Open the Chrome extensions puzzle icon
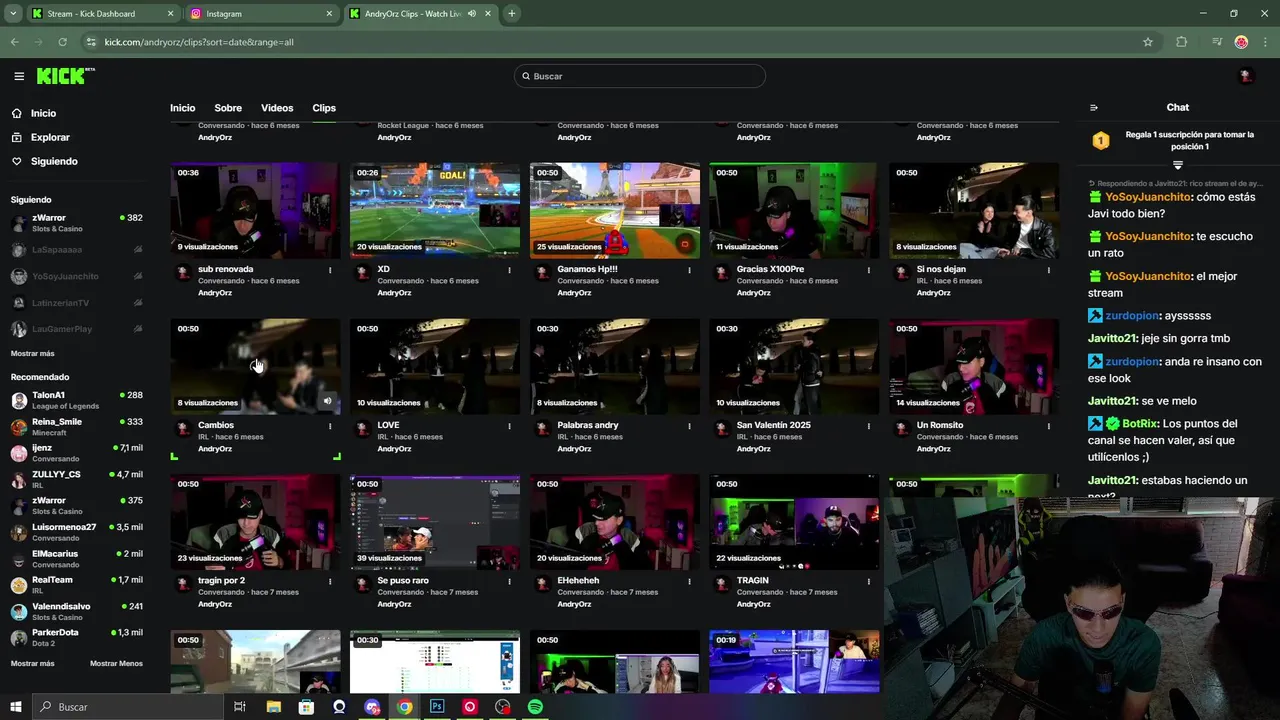The height and width of the screenshot is (720, 1280). 1182,42
